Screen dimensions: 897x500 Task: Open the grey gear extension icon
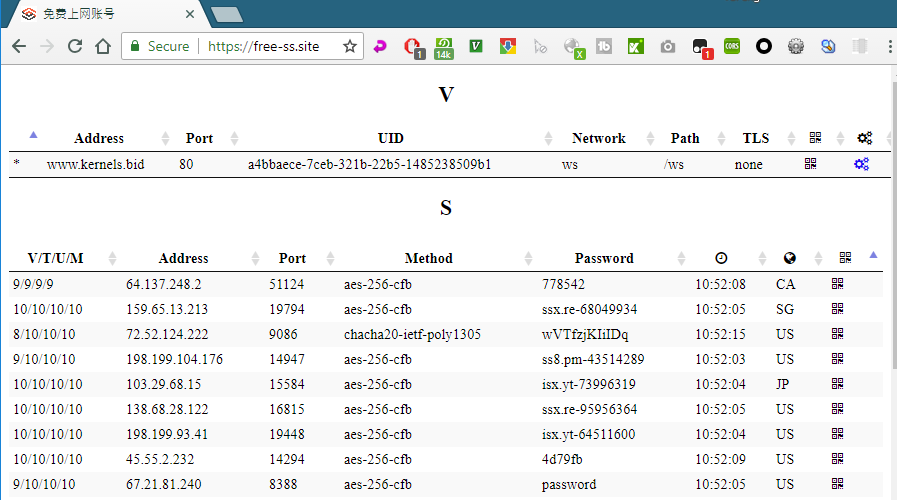pos(796,46)
